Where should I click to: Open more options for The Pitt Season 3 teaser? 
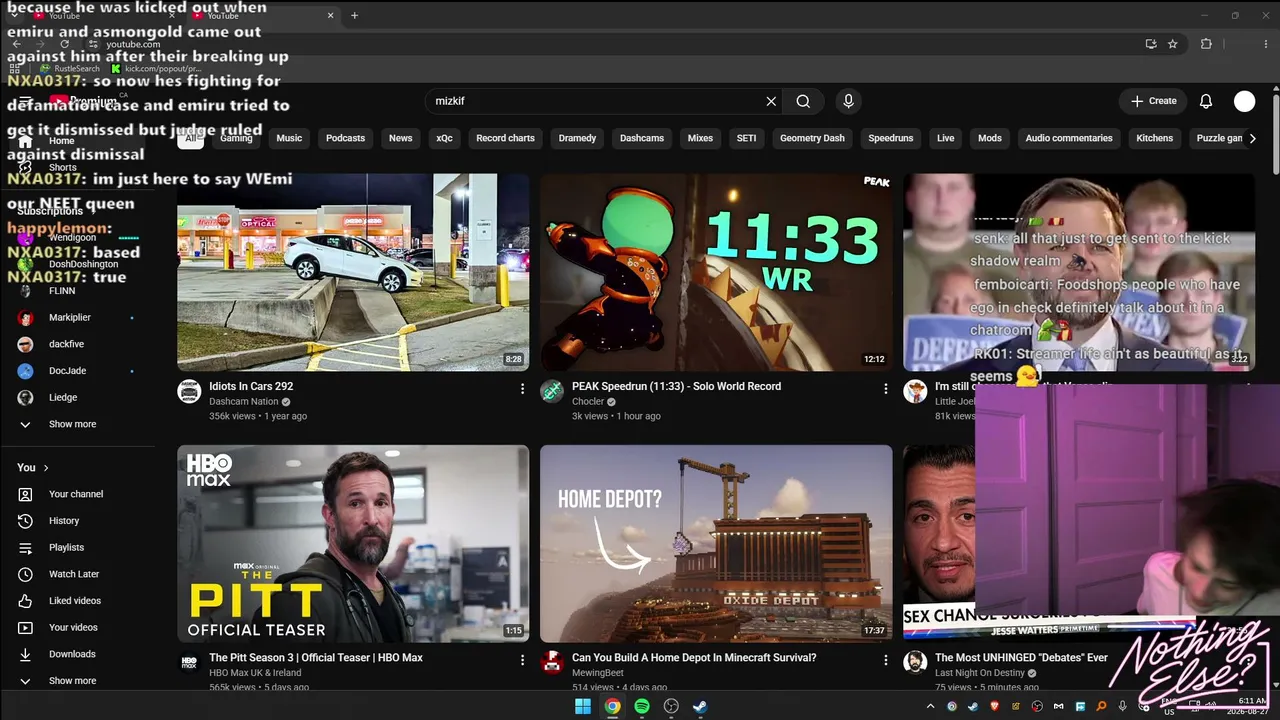click(522, 659)
